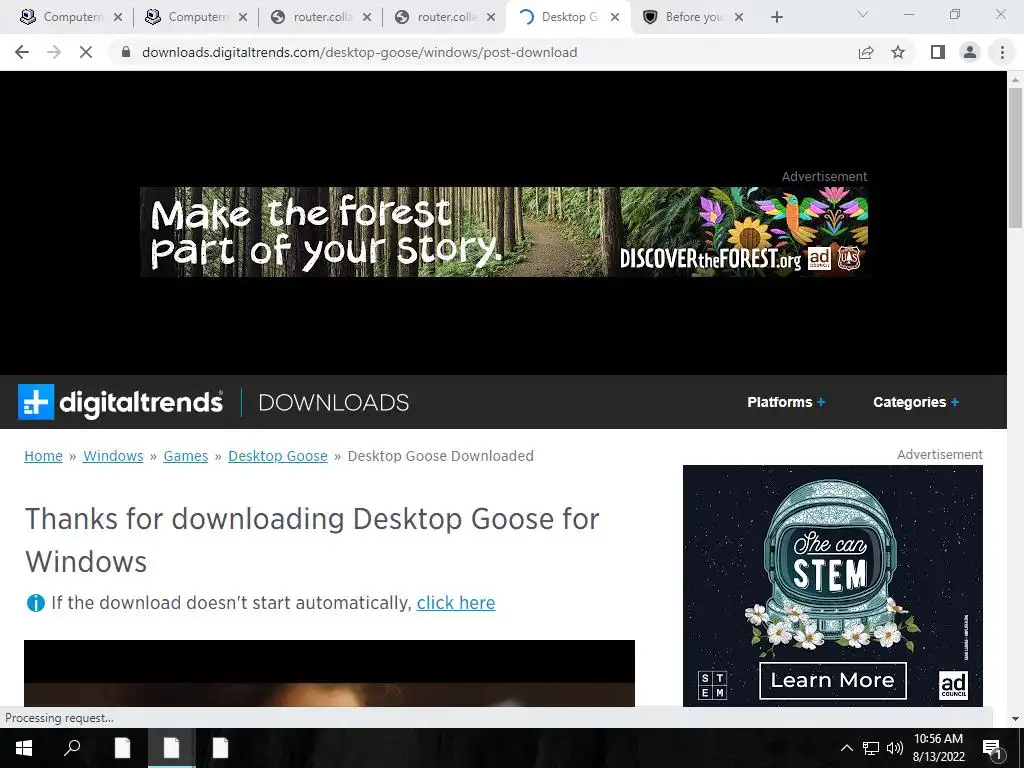Click Learn More in STEM ad
This screenshot has height=768, width=1024.
coord(832,680)
